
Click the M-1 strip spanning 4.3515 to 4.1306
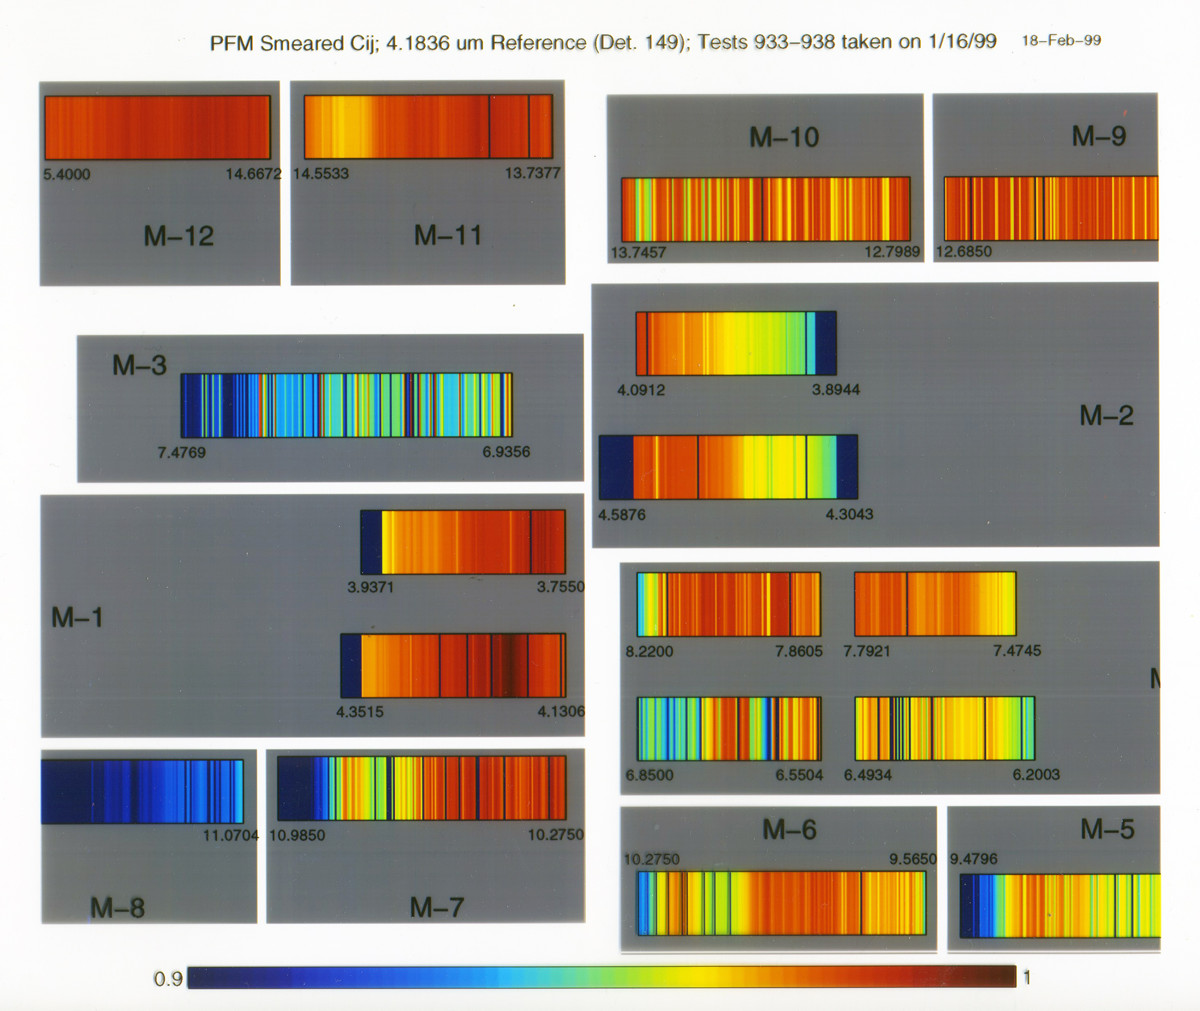pyautogui.click(x=453, y=665)
